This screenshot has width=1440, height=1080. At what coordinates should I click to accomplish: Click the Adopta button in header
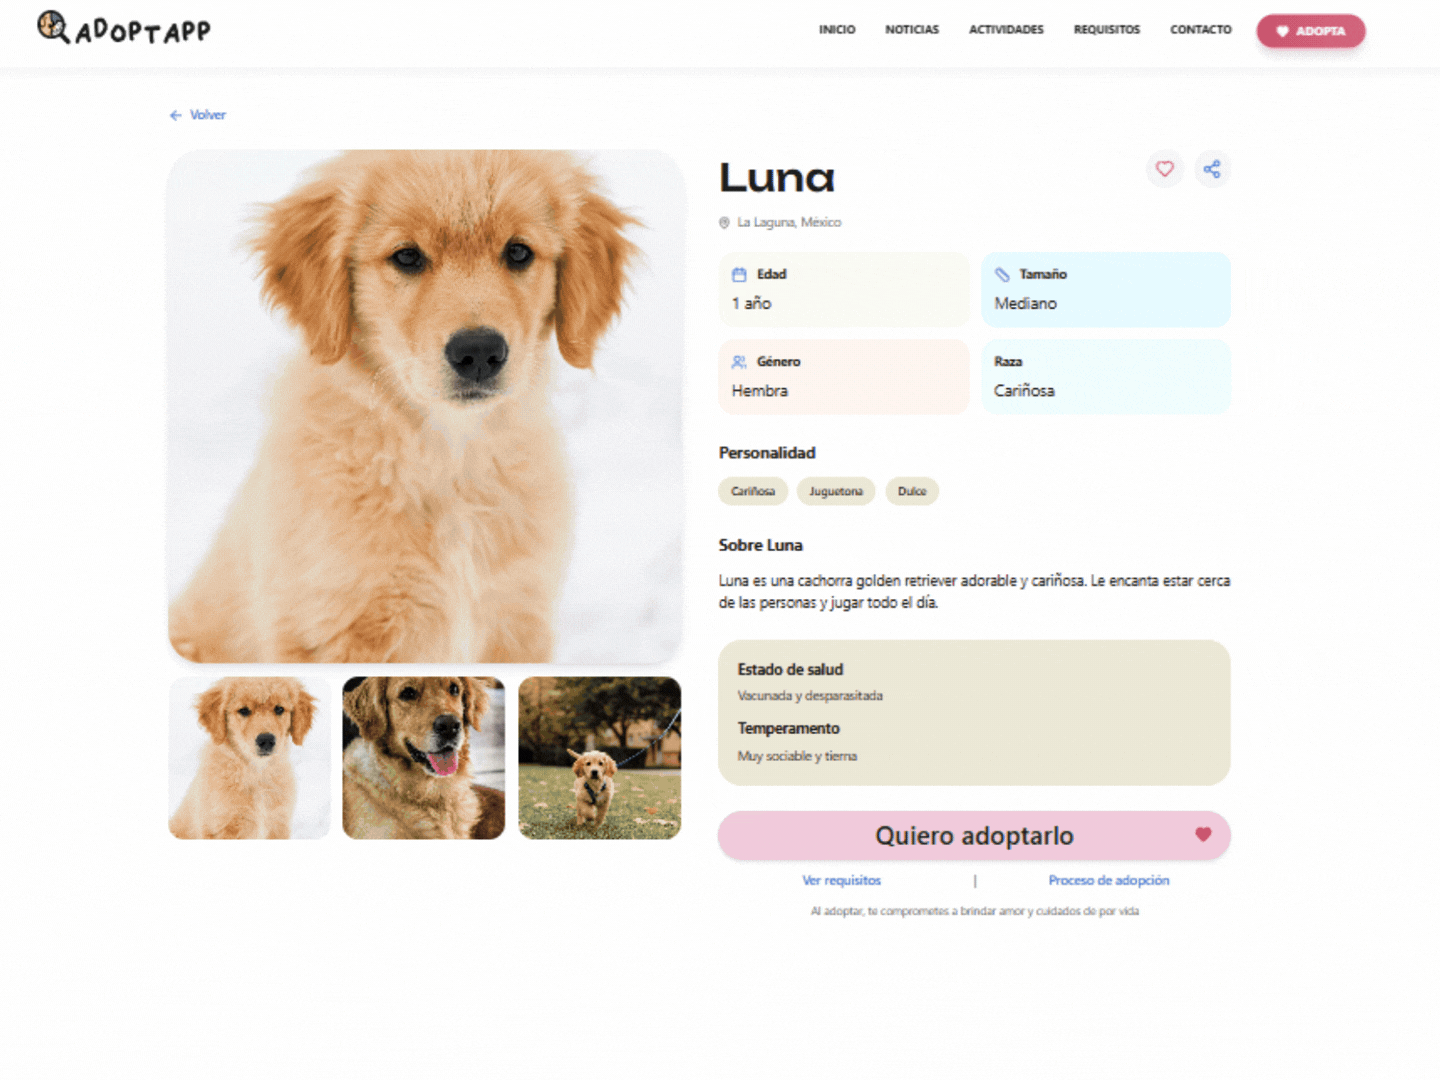click(x=1311, y=31)
